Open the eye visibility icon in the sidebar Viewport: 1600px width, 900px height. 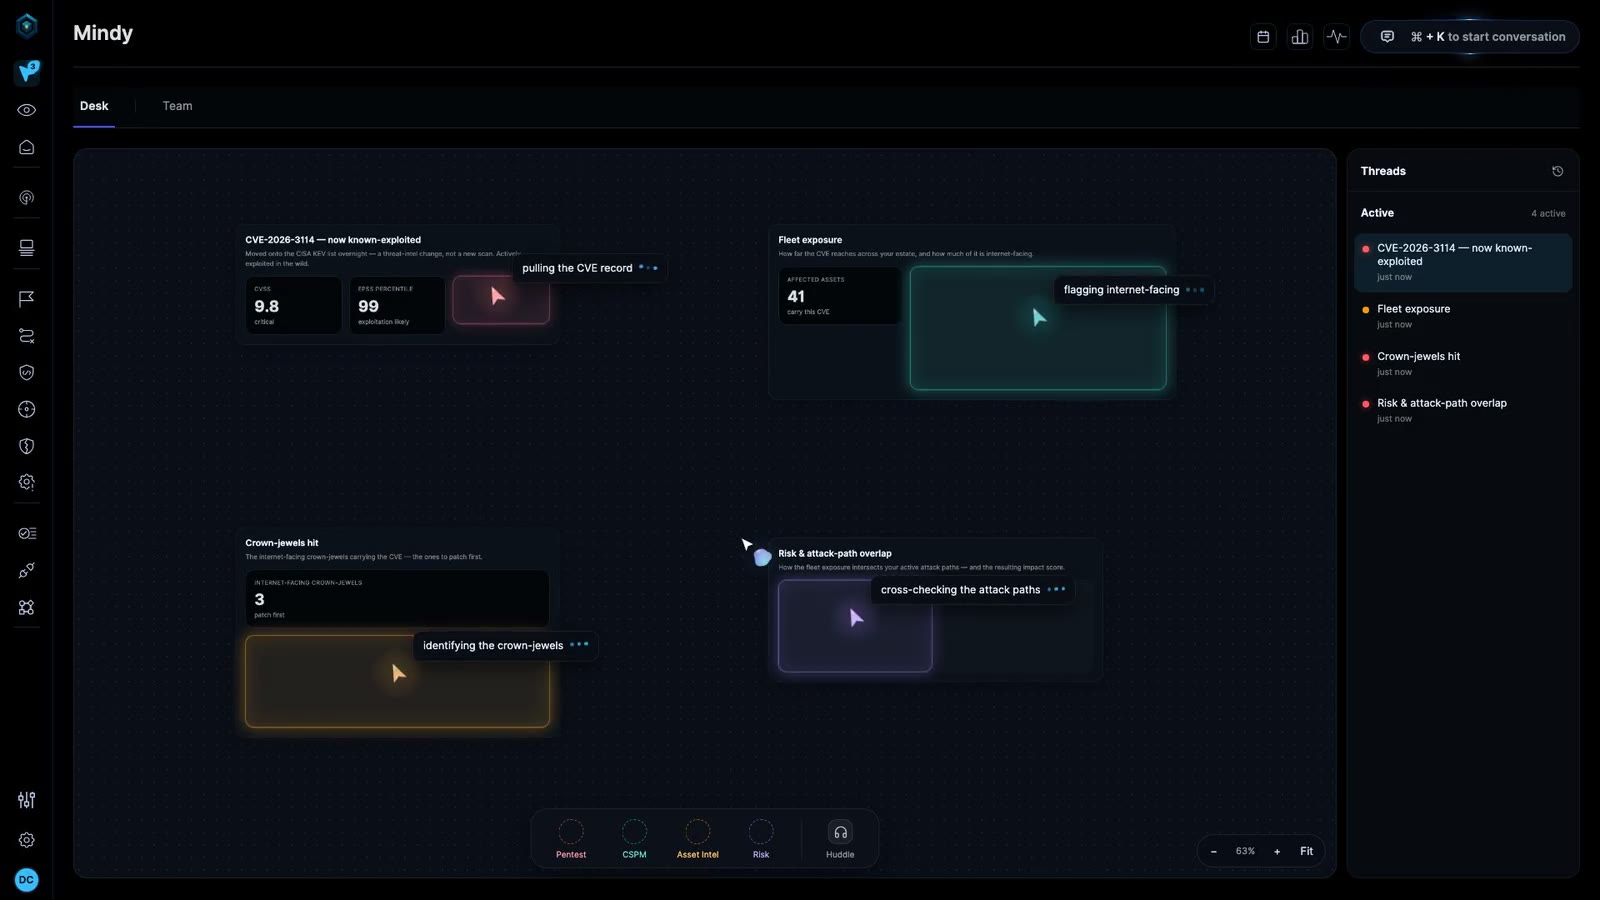27,110
